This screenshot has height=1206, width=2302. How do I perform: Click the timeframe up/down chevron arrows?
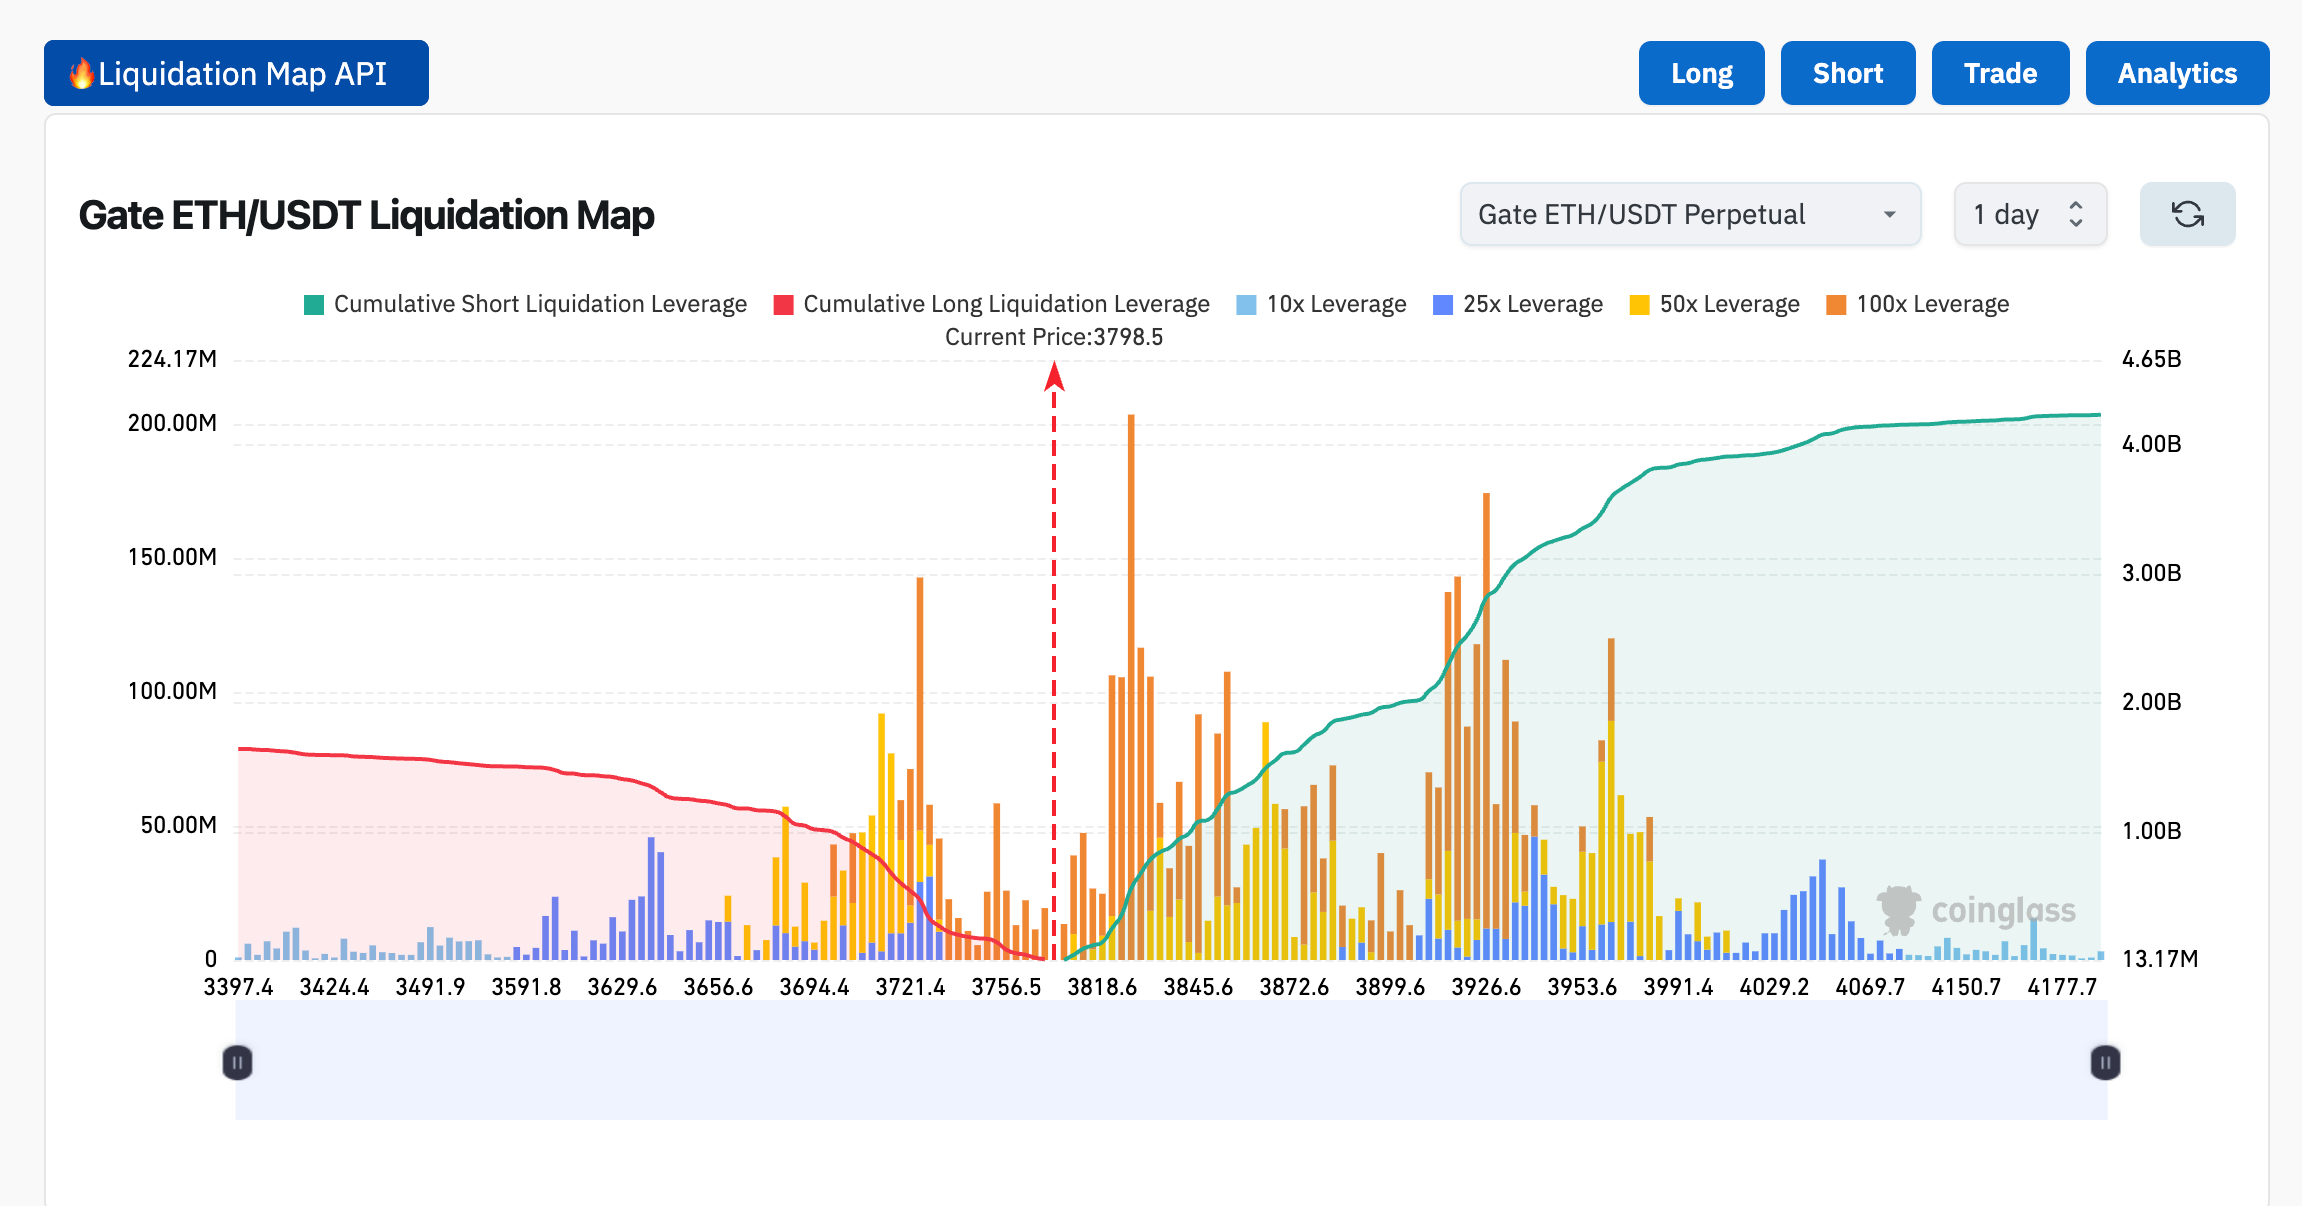(x=2076, y=214)
